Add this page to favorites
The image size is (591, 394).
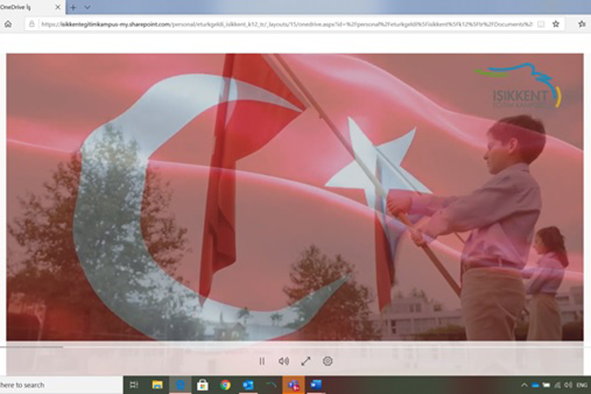point(556,24)
